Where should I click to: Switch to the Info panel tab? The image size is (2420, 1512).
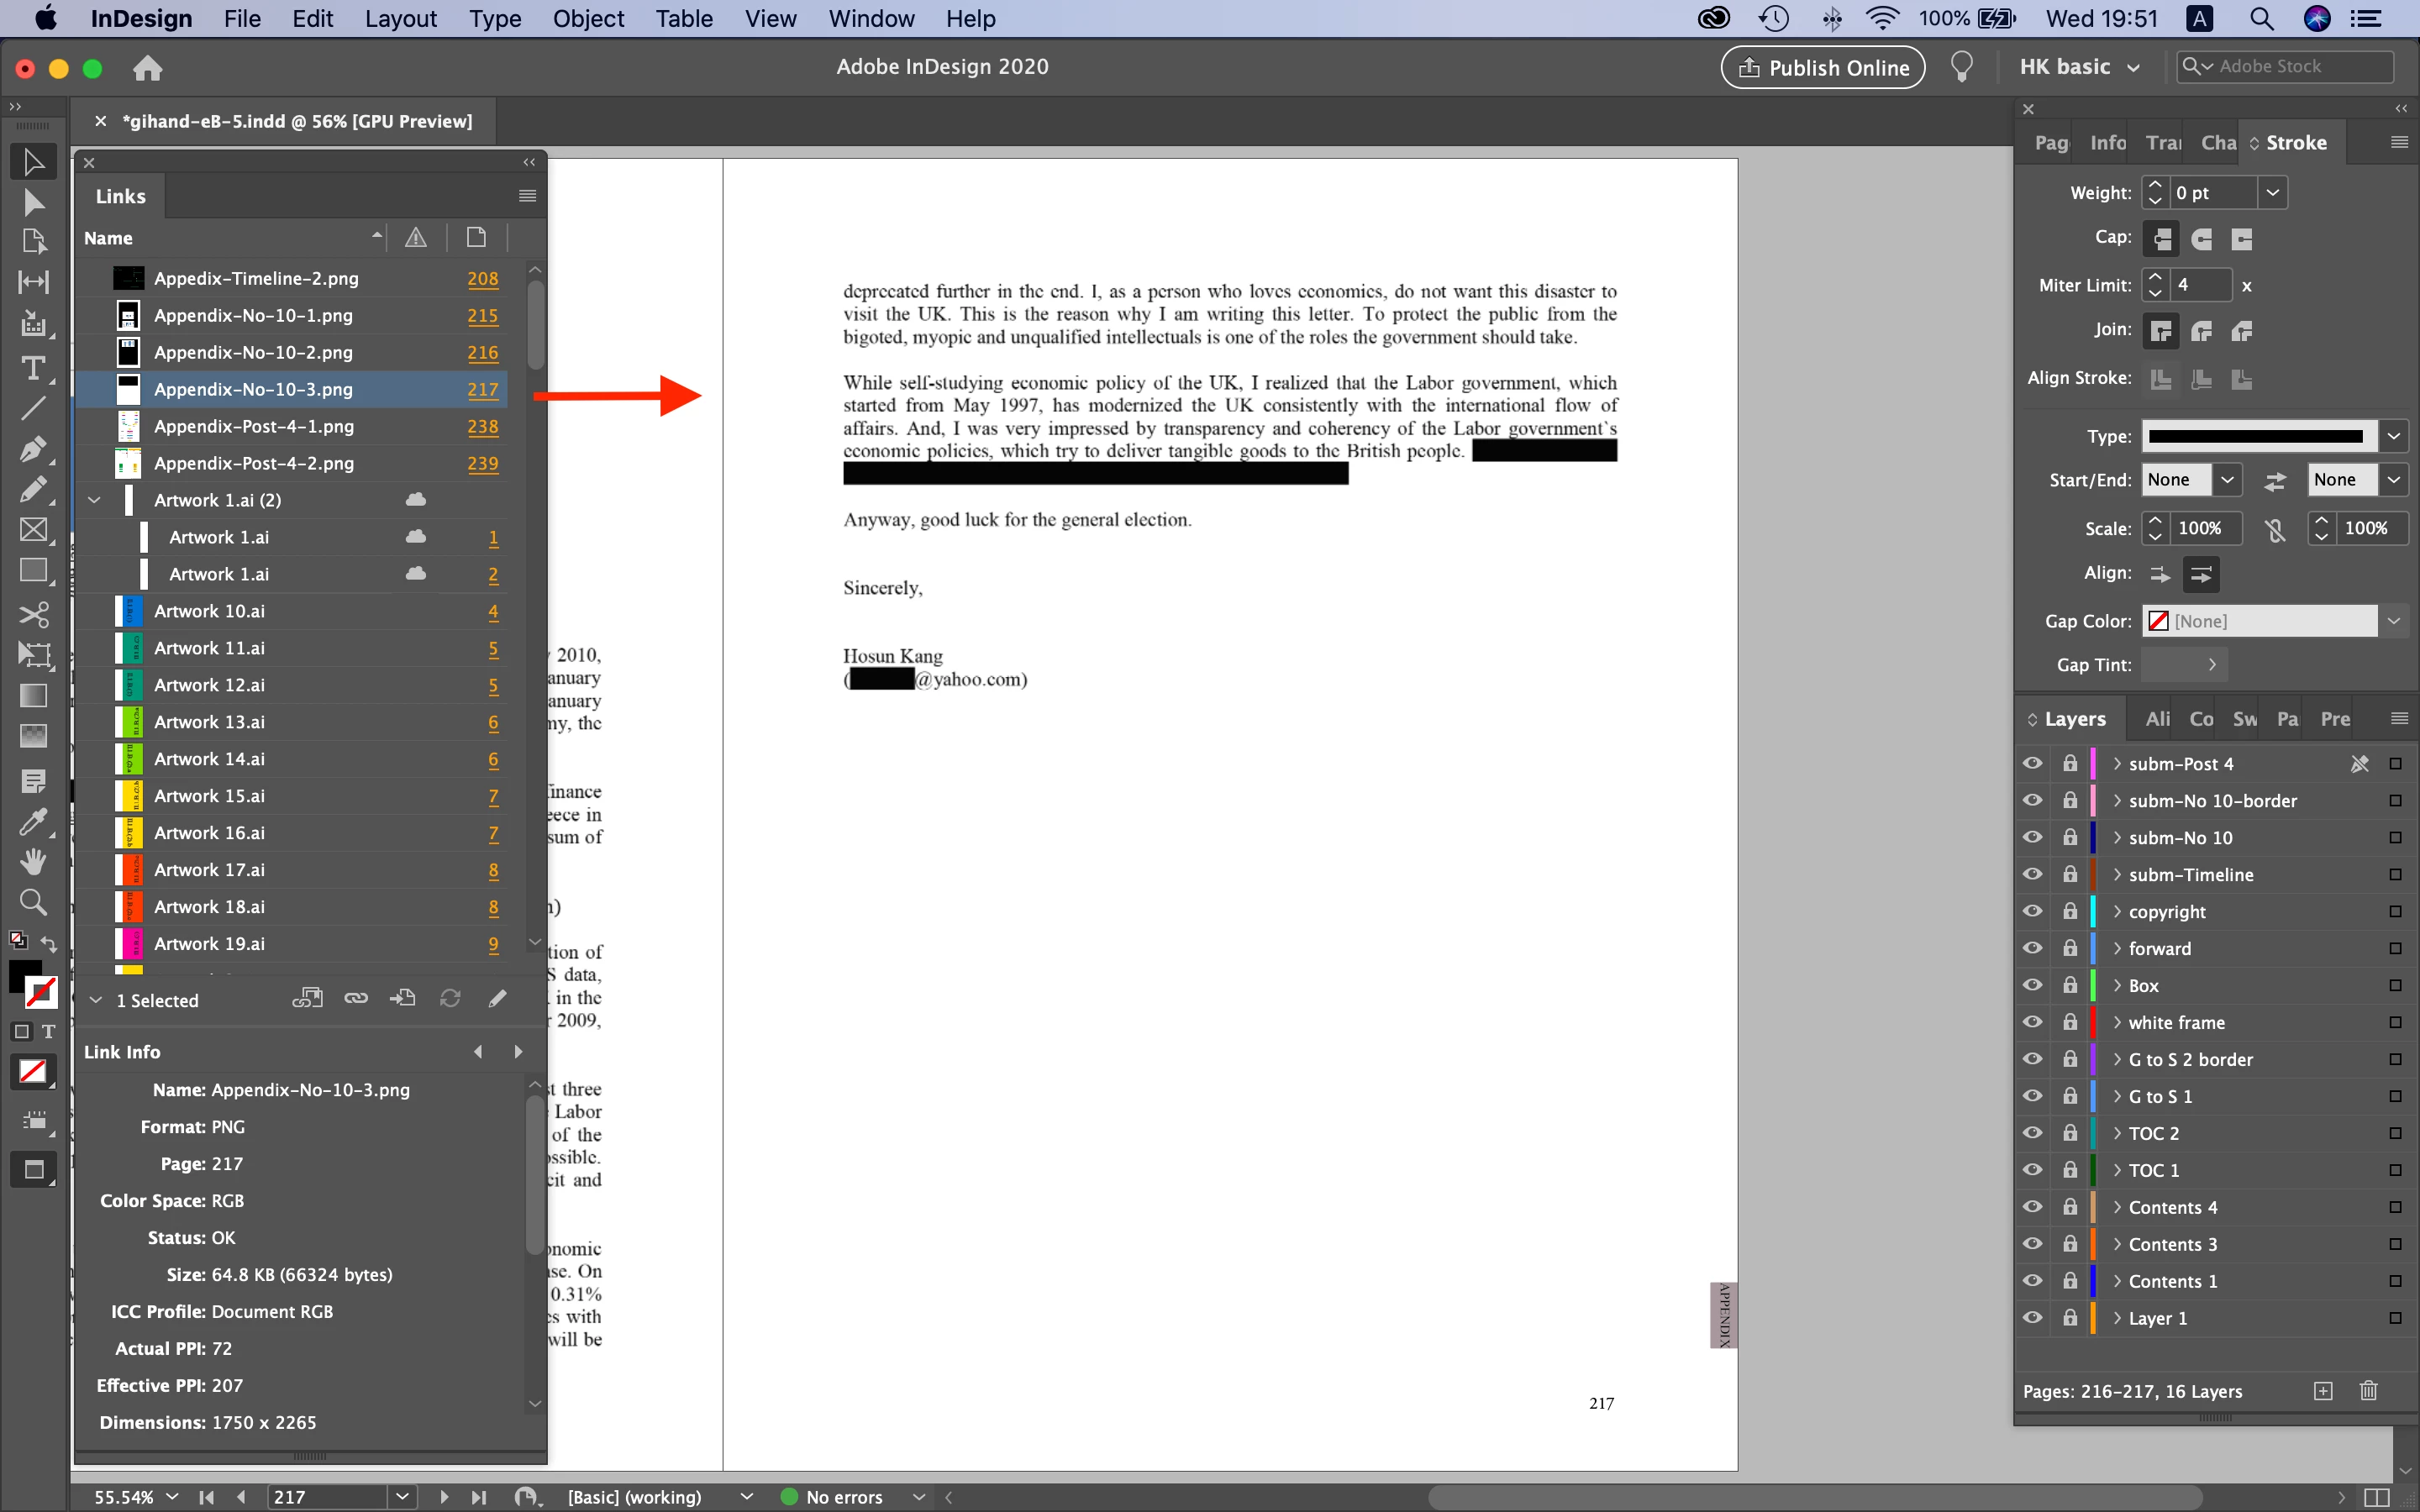pyautogui.click(x=2107, y=143)
